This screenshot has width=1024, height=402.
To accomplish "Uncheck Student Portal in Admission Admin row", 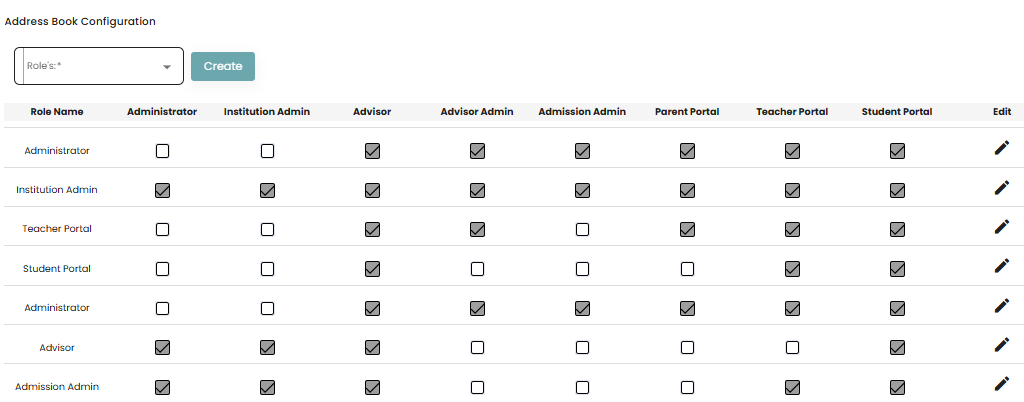I will click(x=897, y=387).
